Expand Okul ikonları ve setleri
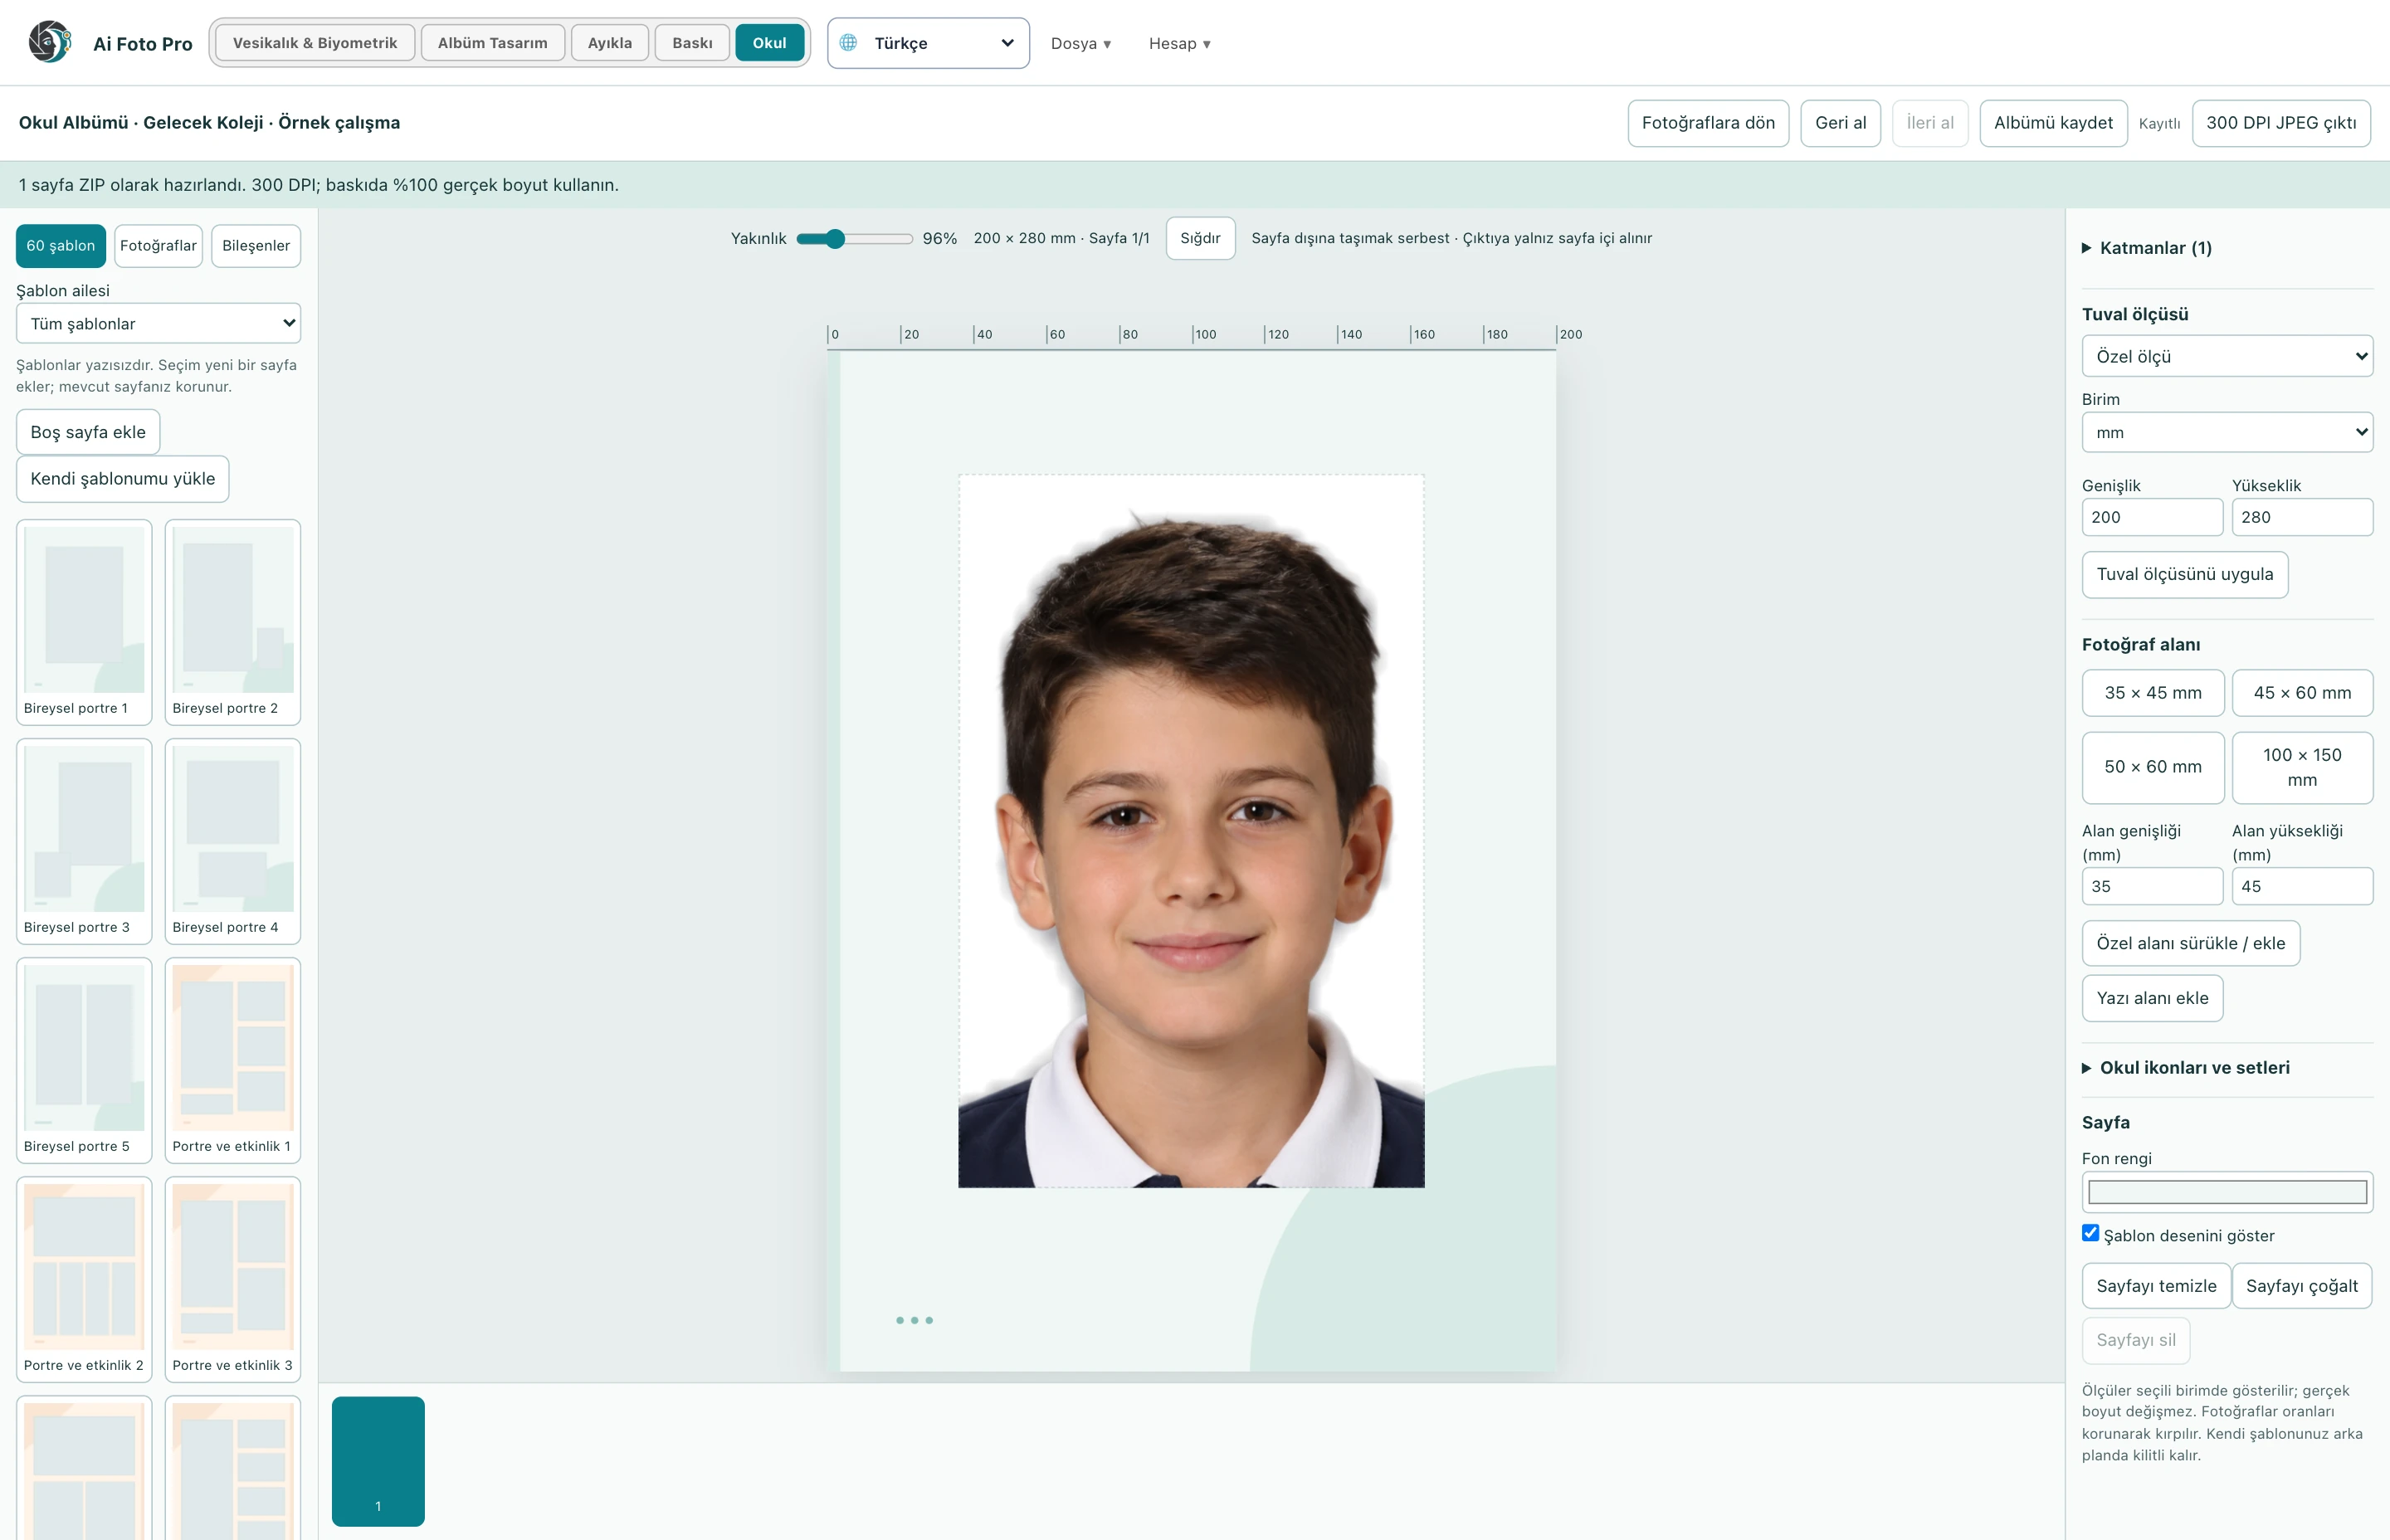2390x1540 pixels. pyautogui.click(x=2186, y=1068)
